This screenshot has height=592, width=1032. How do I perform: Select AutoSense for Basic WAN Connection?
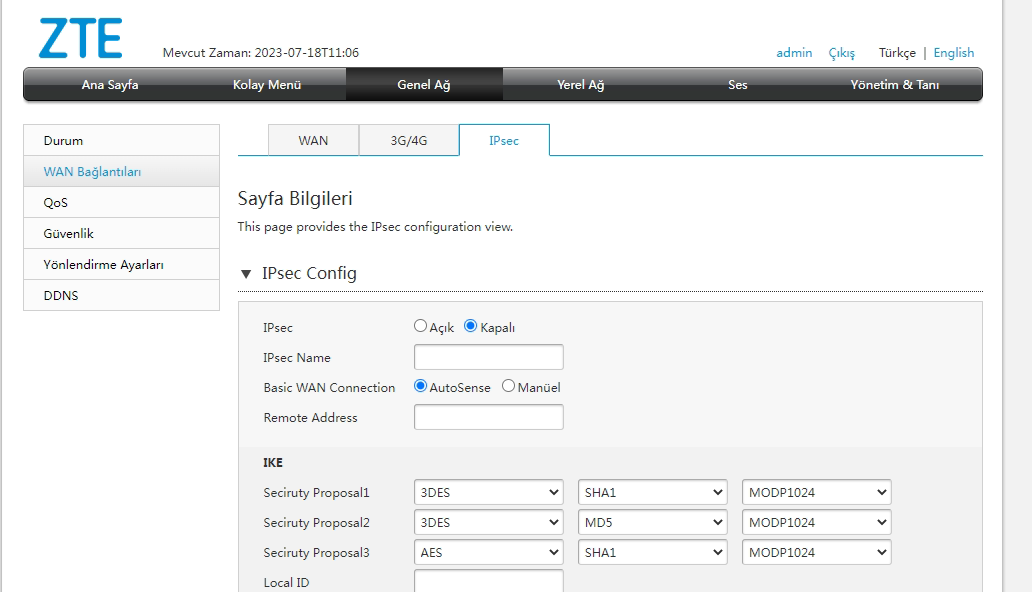[420, 386]
